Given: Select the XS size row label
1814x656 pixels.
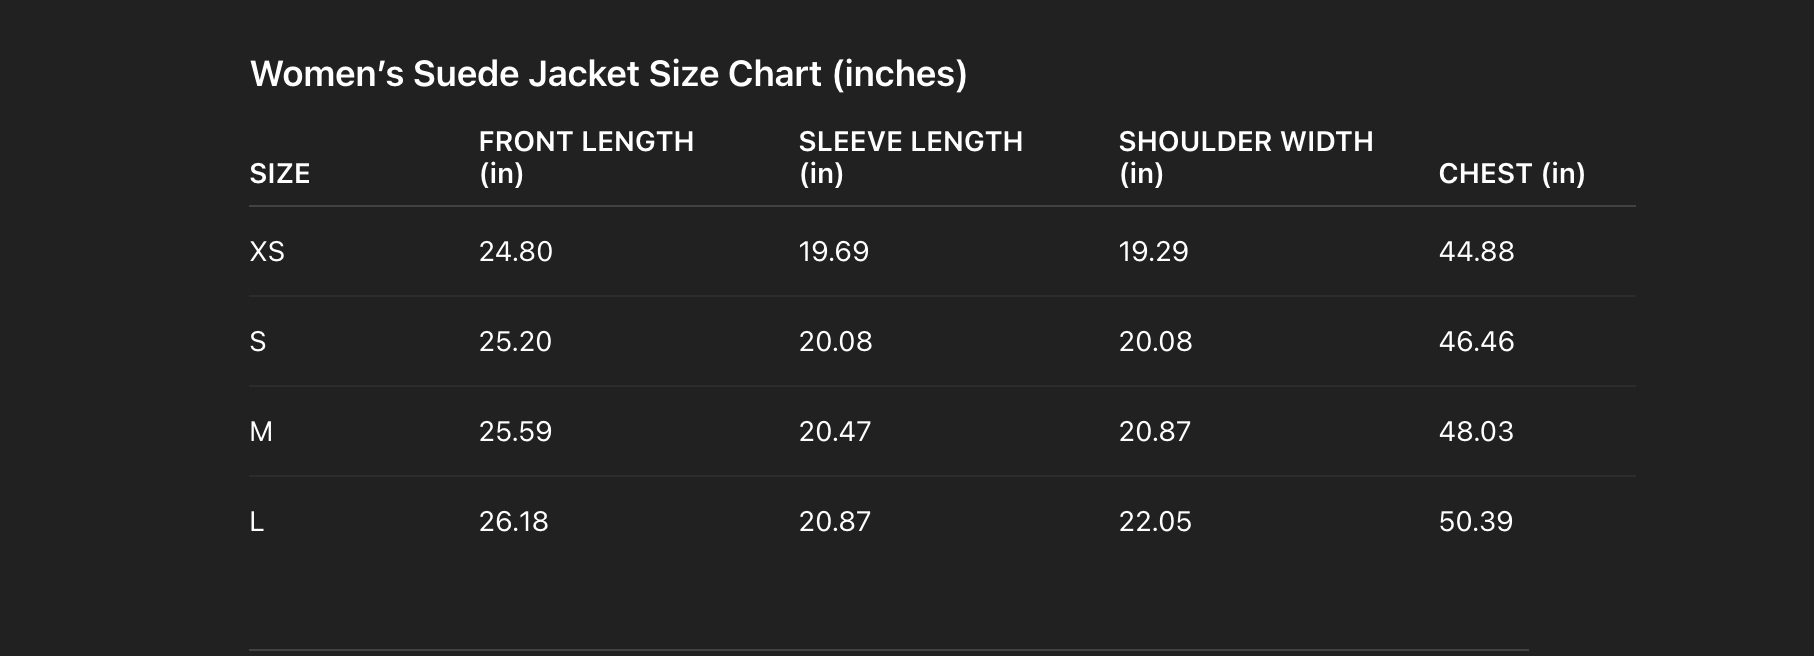Looking at the screenshot, I should pyautogui.click(x=267, y=251).
